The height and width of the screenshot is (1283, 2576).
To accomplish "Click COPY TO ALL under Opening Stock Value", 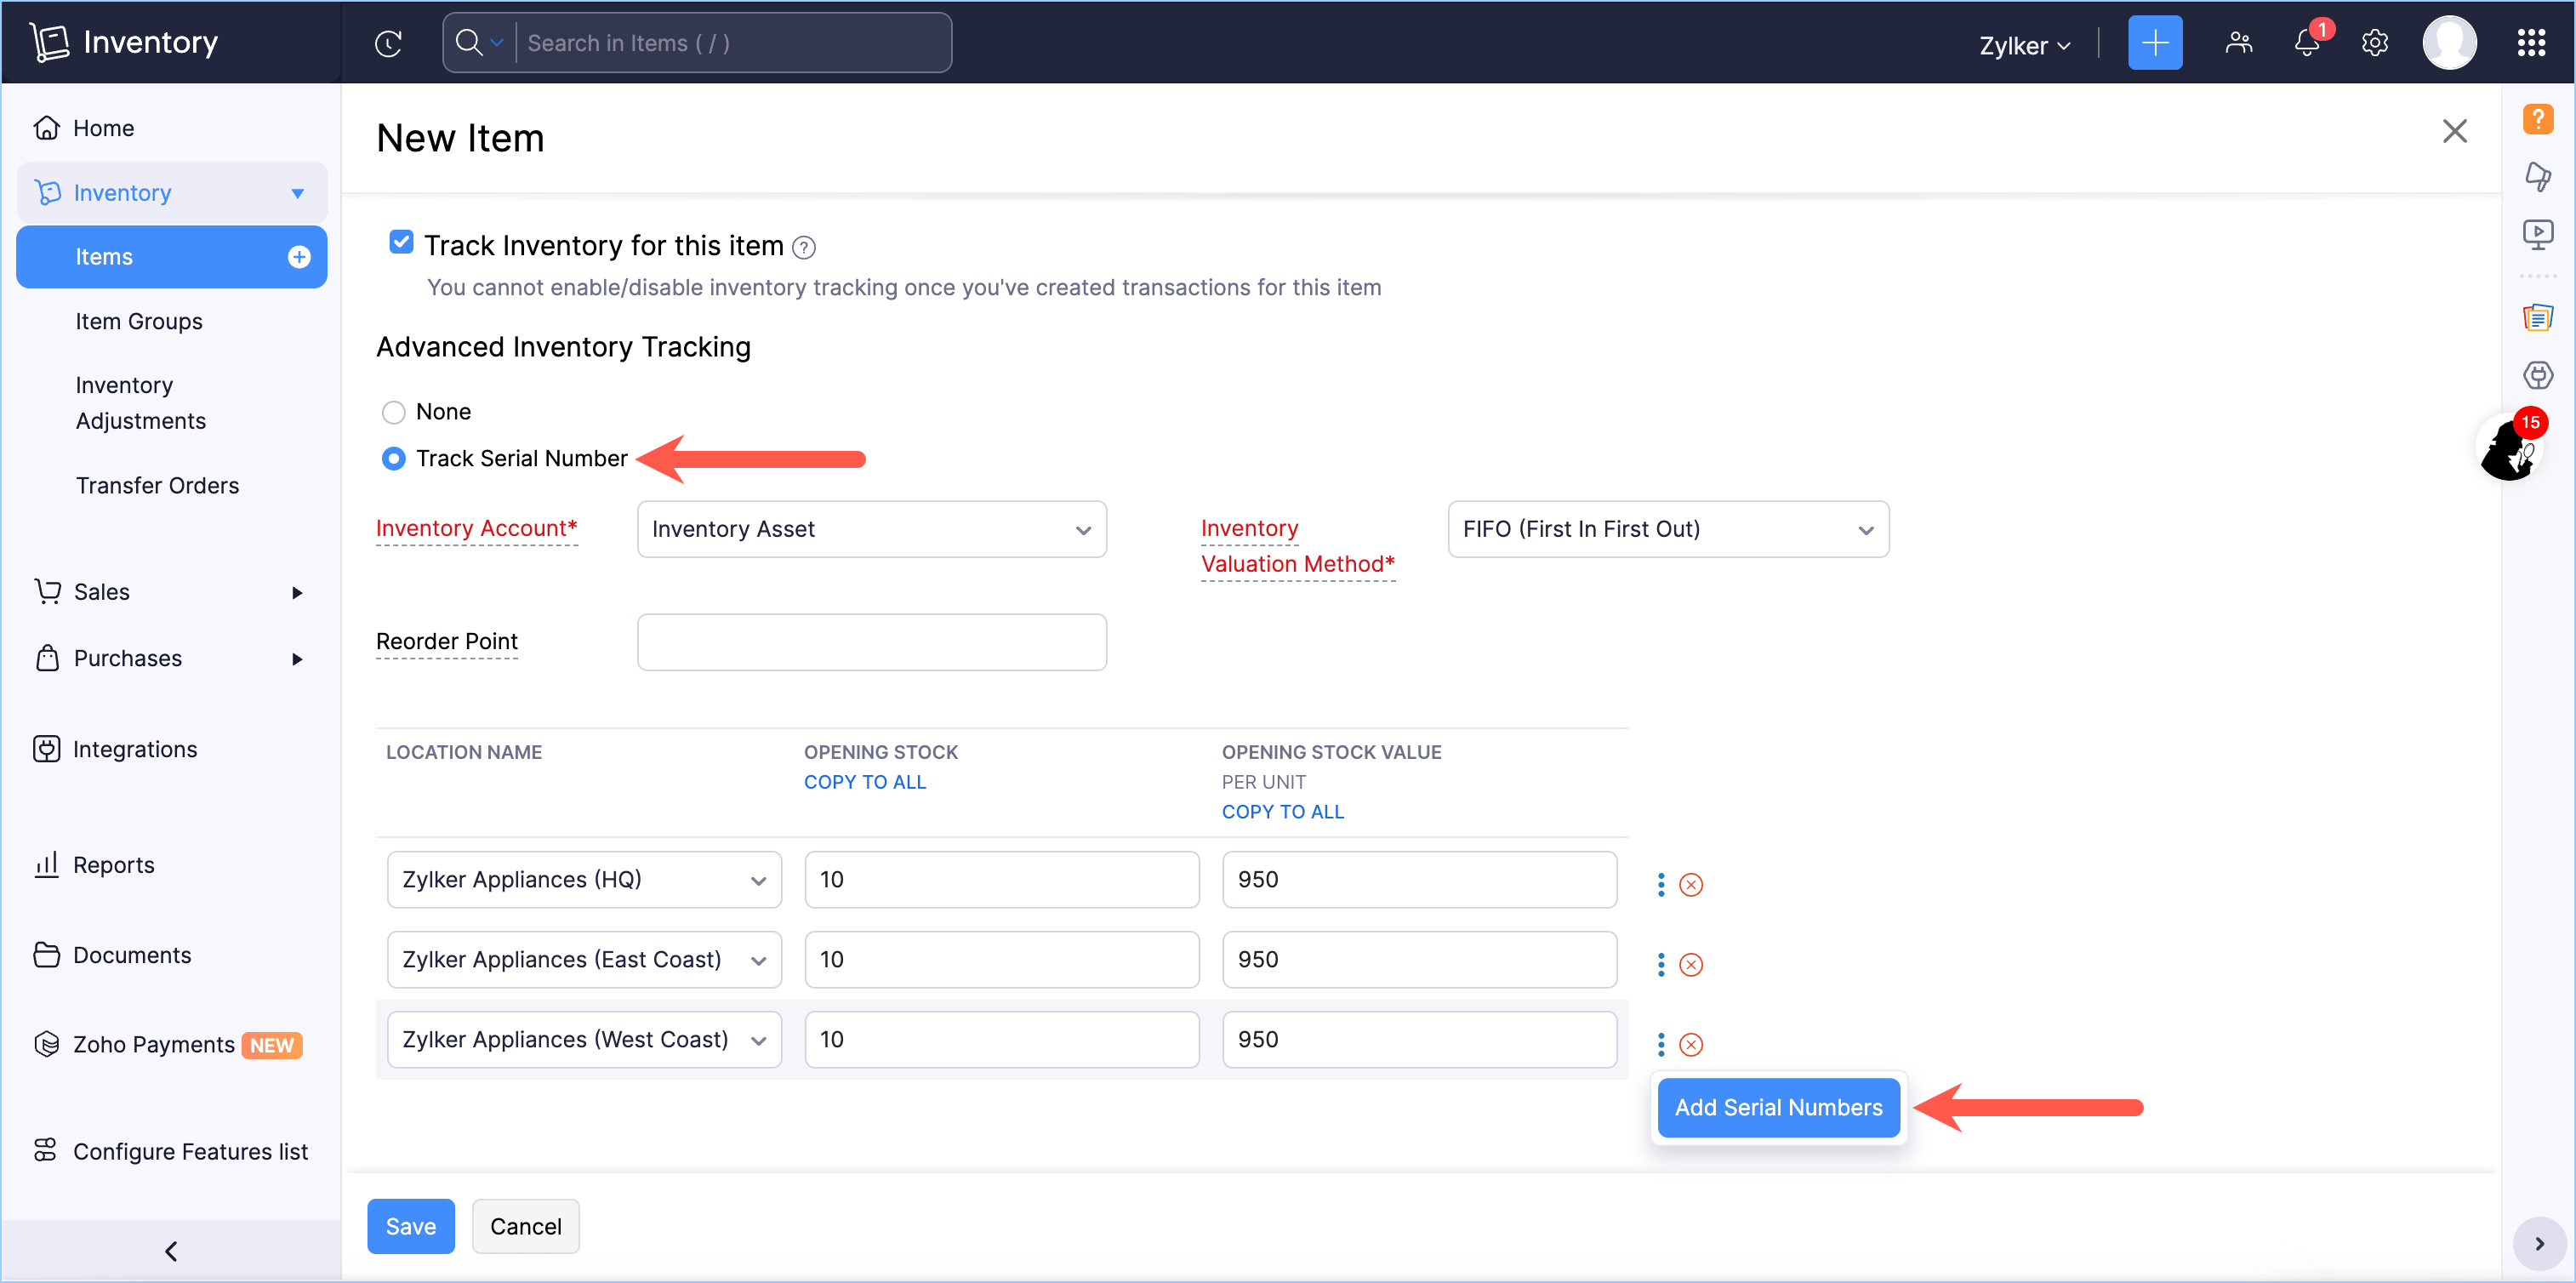I will 1282,812.
